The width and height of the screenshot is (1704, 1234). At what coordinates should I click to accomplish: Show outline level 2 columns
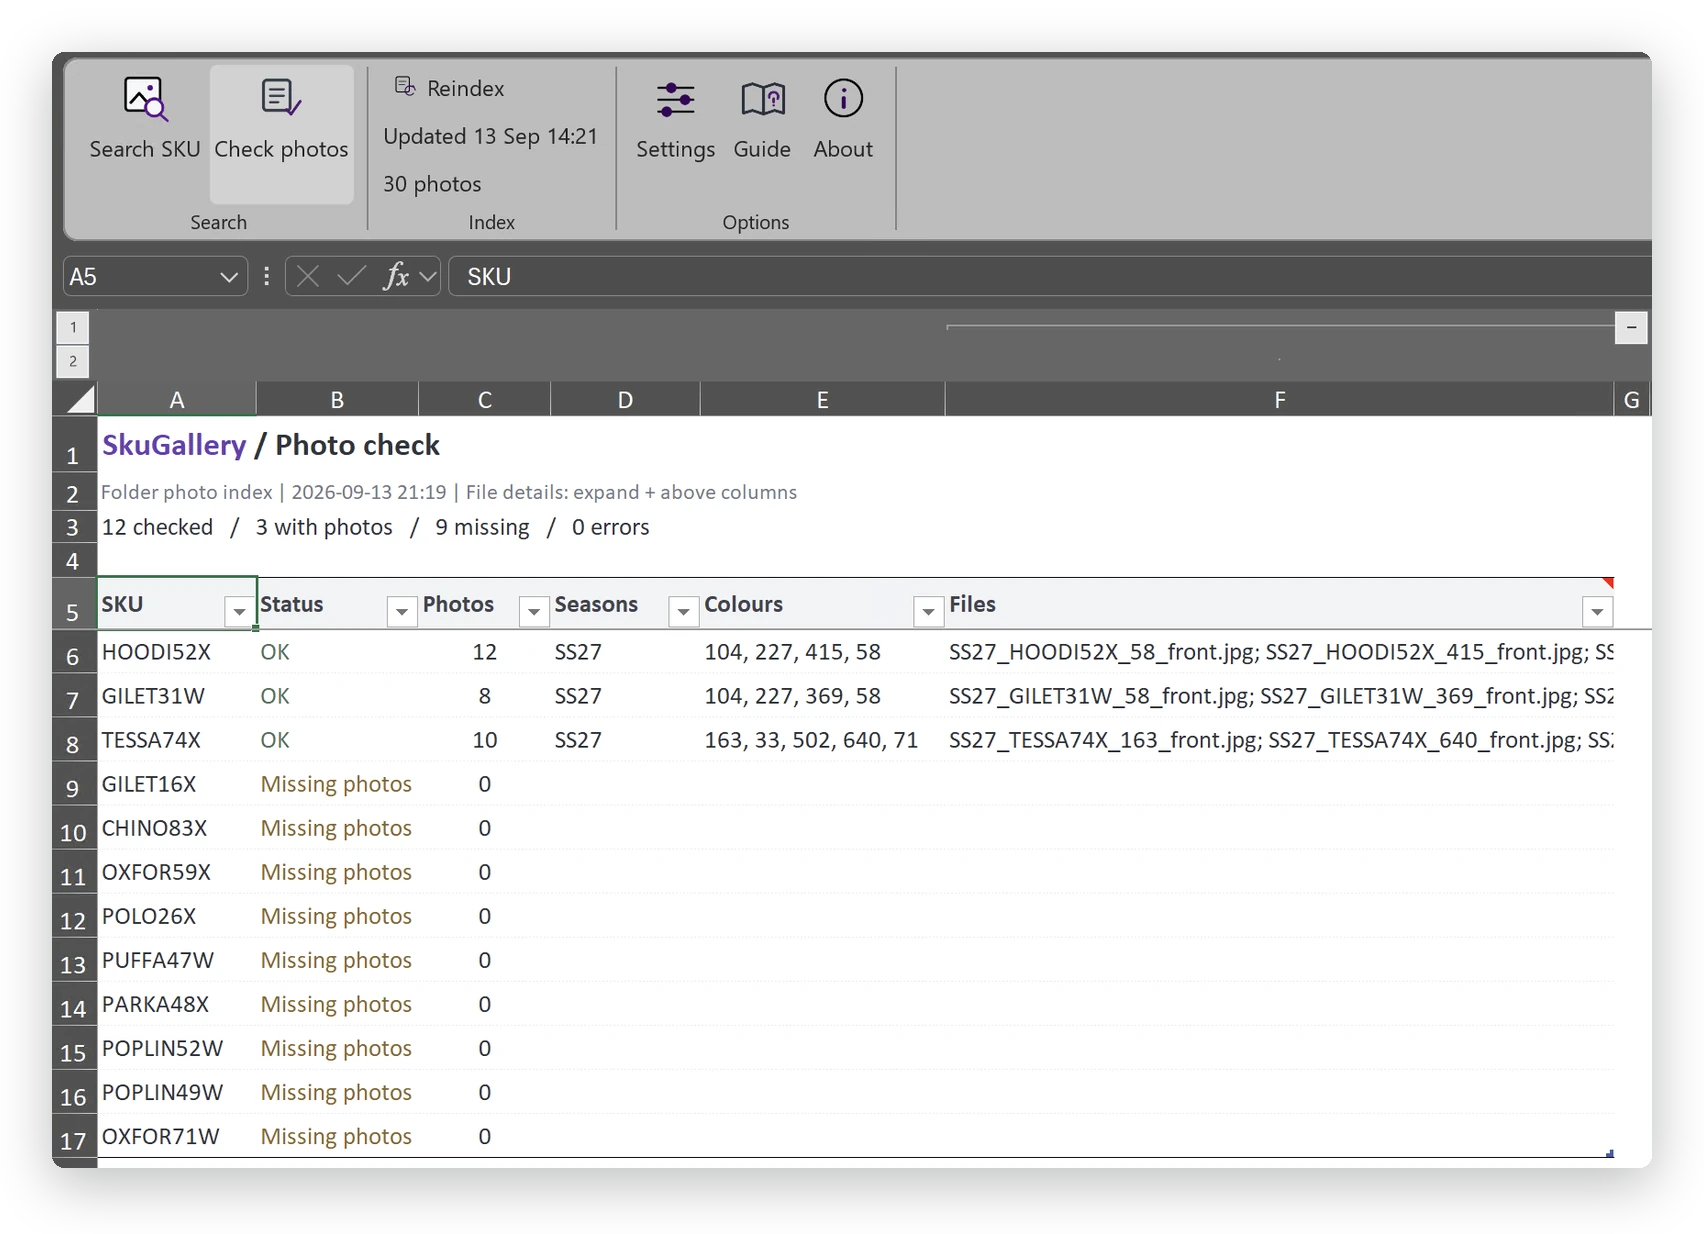73,361
